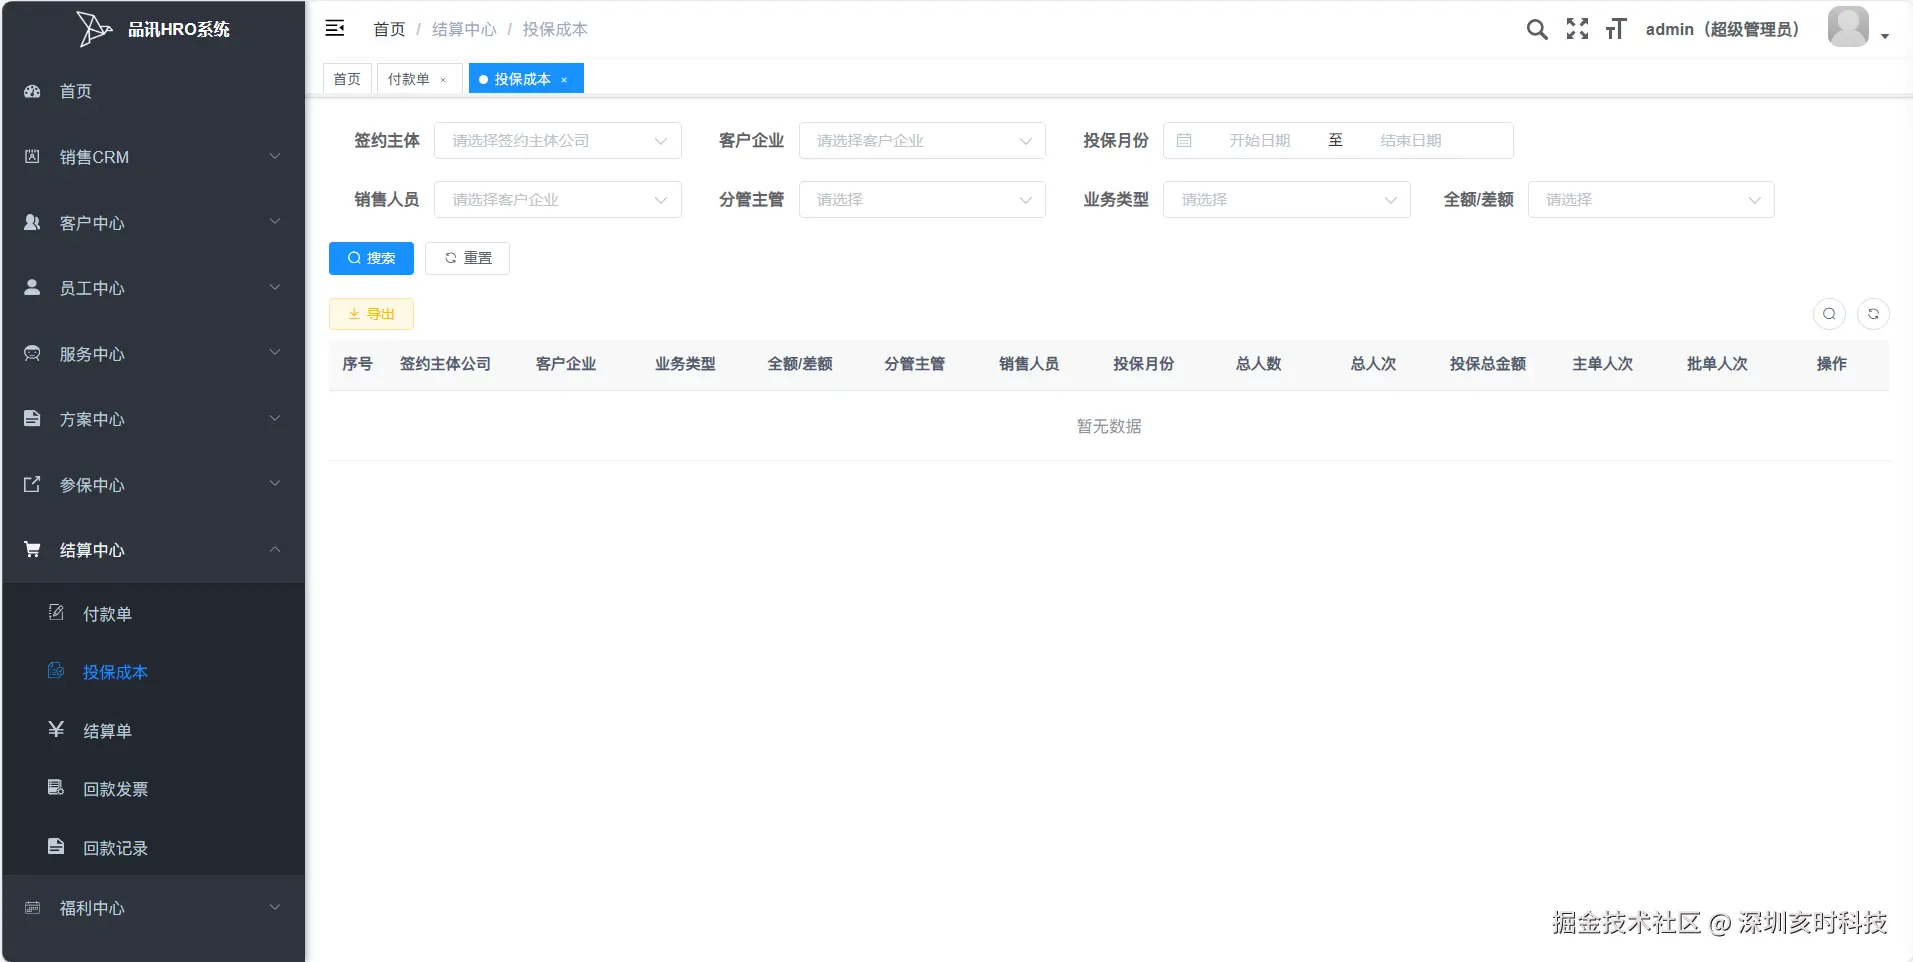Click the 重置 reset button
1913x962 pixels.
(467, 258)
